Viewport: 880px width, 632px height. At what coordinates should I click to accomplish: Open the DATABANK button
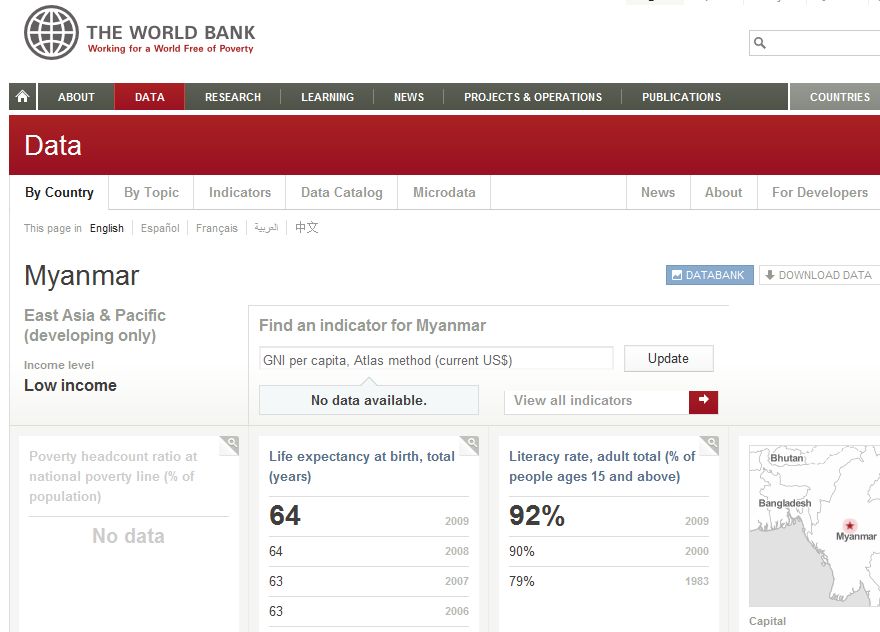point(709,275)
